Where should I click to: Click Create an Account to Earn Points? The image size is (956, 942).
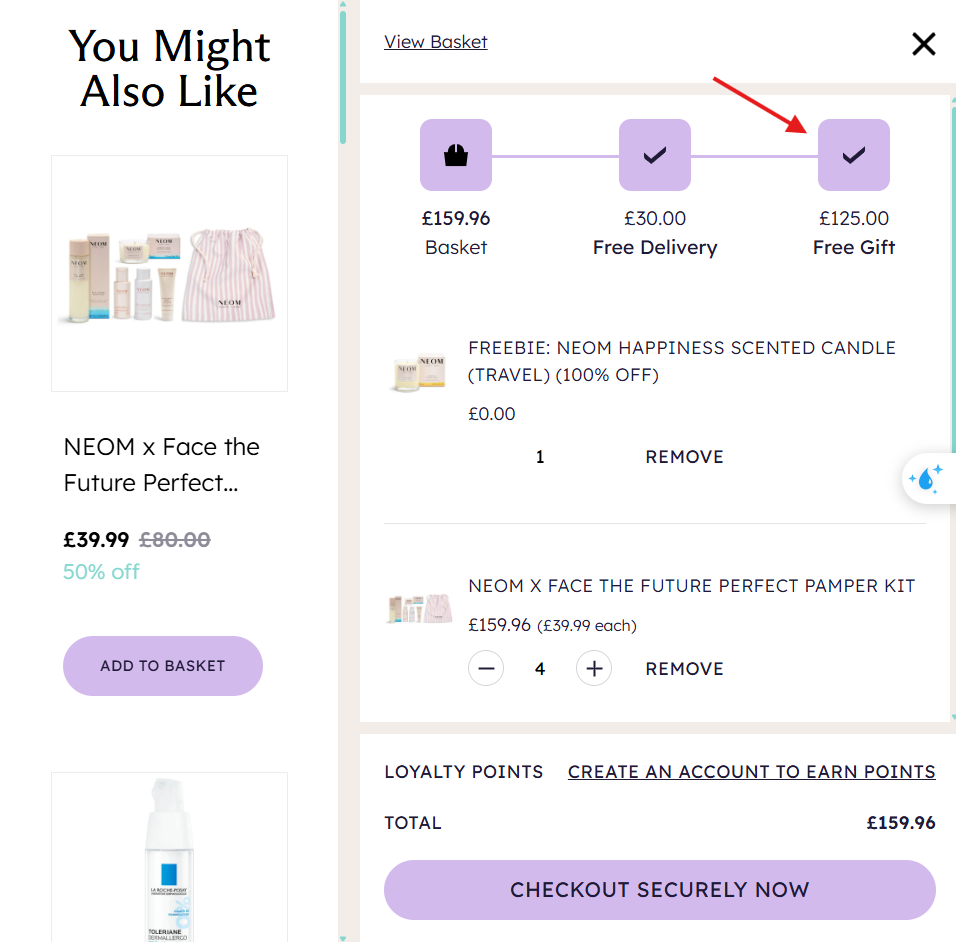[x=751, y=772]
